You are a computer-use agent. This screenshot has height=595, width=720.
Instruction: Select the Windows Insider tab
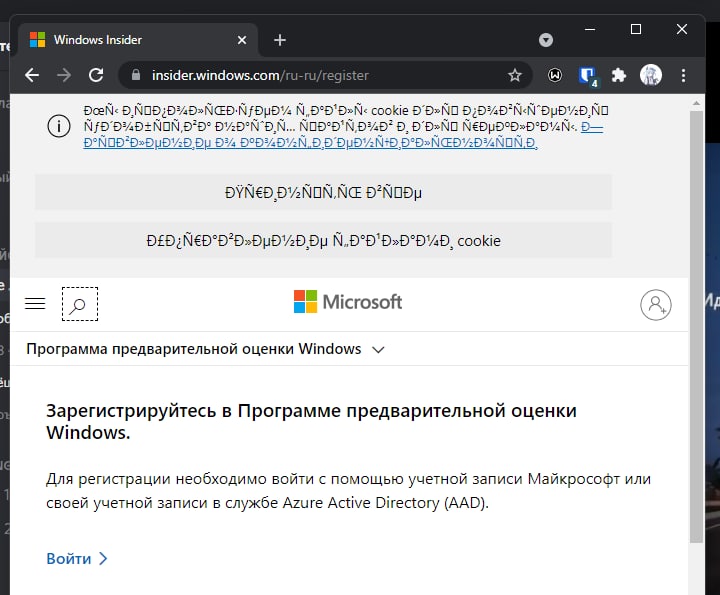coord(138,40)
